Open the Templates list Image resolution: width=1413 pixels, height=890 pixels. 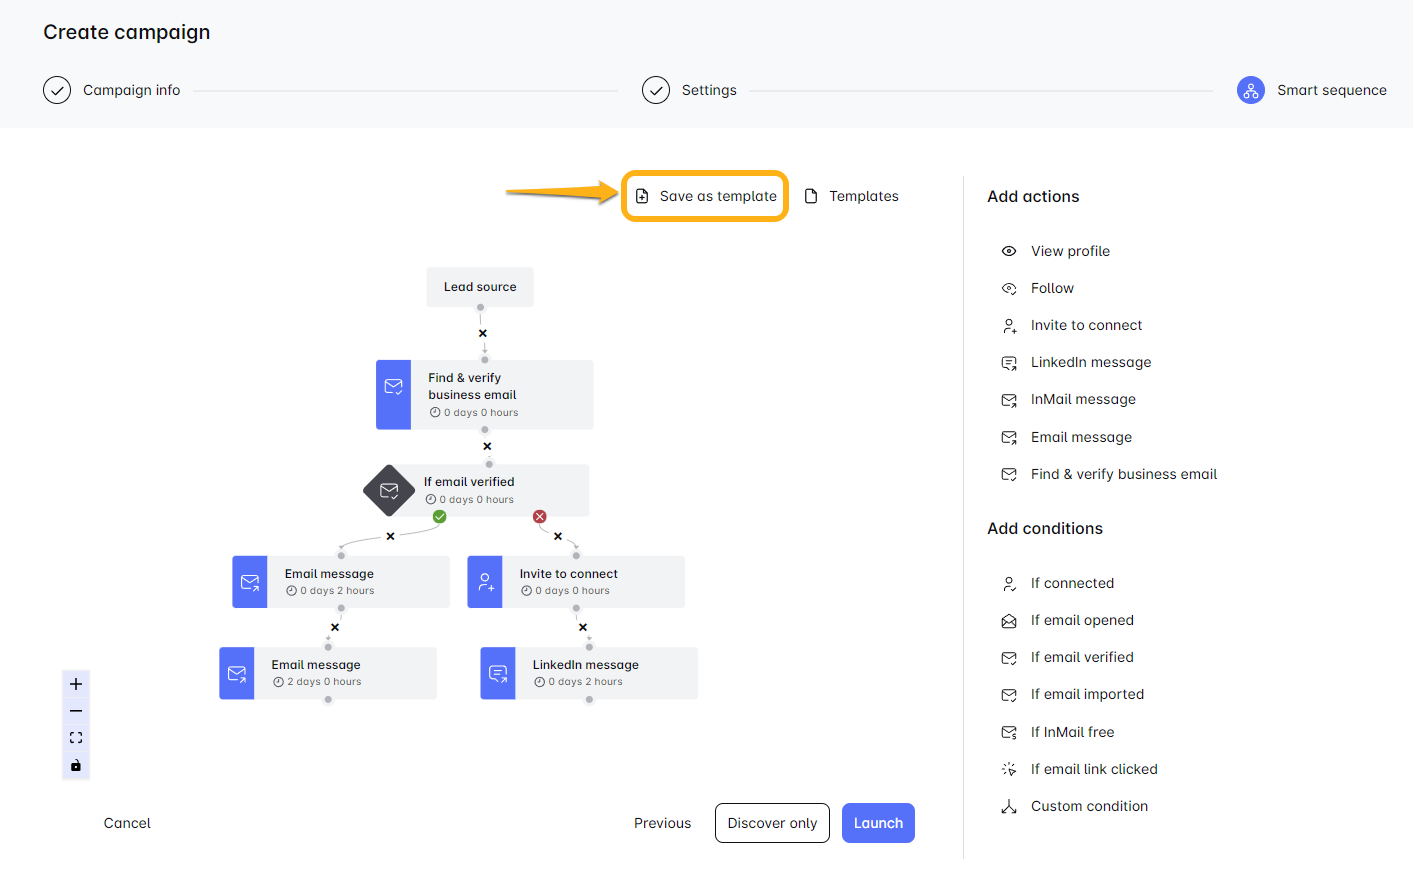852,196
